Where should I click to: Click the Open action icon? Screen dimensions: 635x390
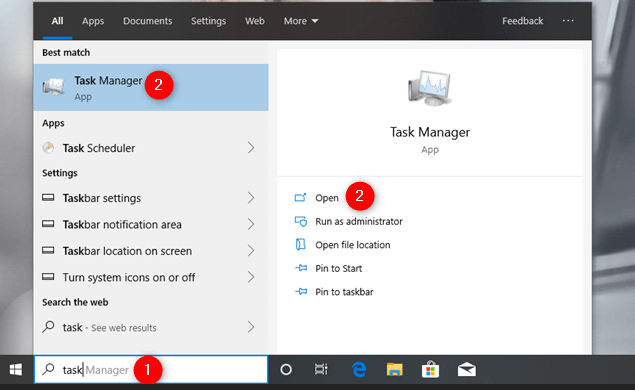(300, 198)
